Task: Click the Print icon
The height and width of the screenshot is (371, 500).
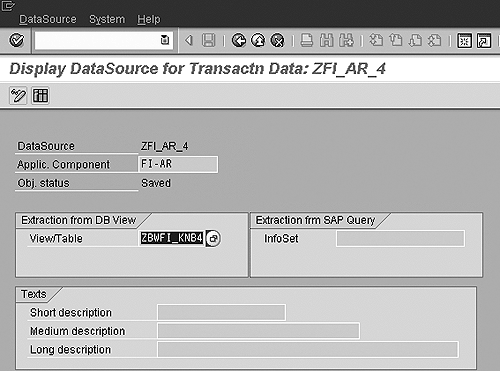Action: tap(307, 40)
